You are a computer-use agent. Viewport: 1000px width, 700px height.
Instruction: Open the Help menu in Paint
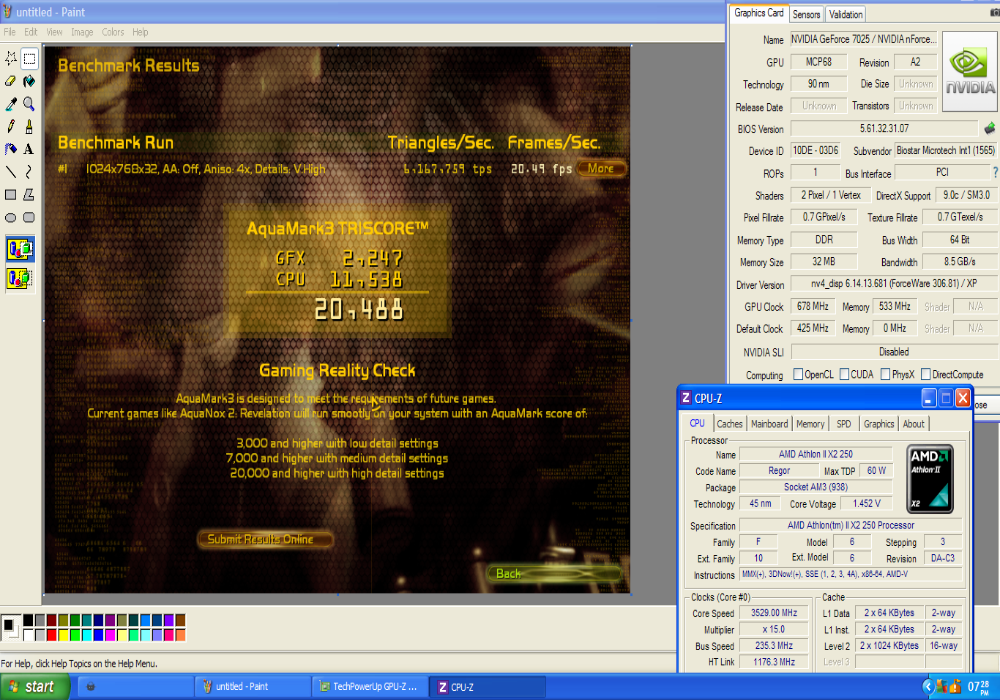coord(140,32)
